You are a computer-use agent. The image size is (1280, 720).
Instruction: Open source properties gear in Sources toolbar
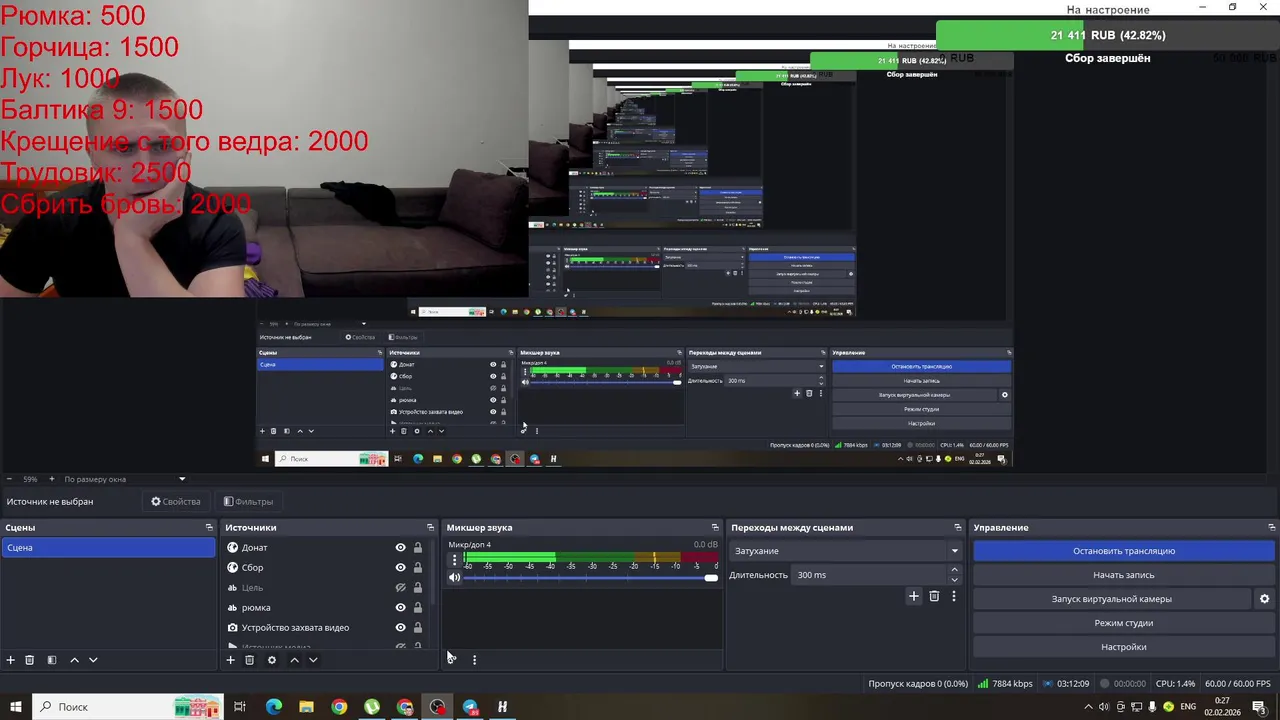coord(272,660)
